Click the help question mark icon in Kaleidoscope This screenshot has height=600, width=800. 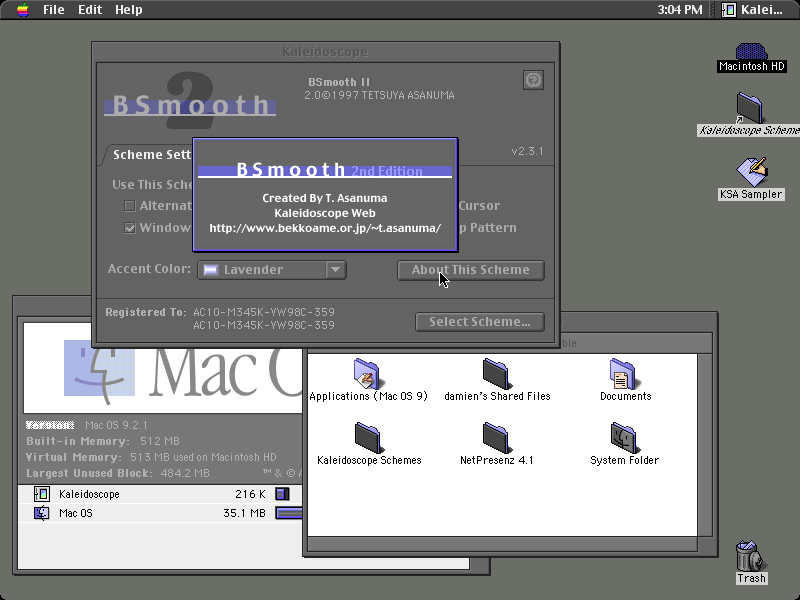[x=533, y=80]
